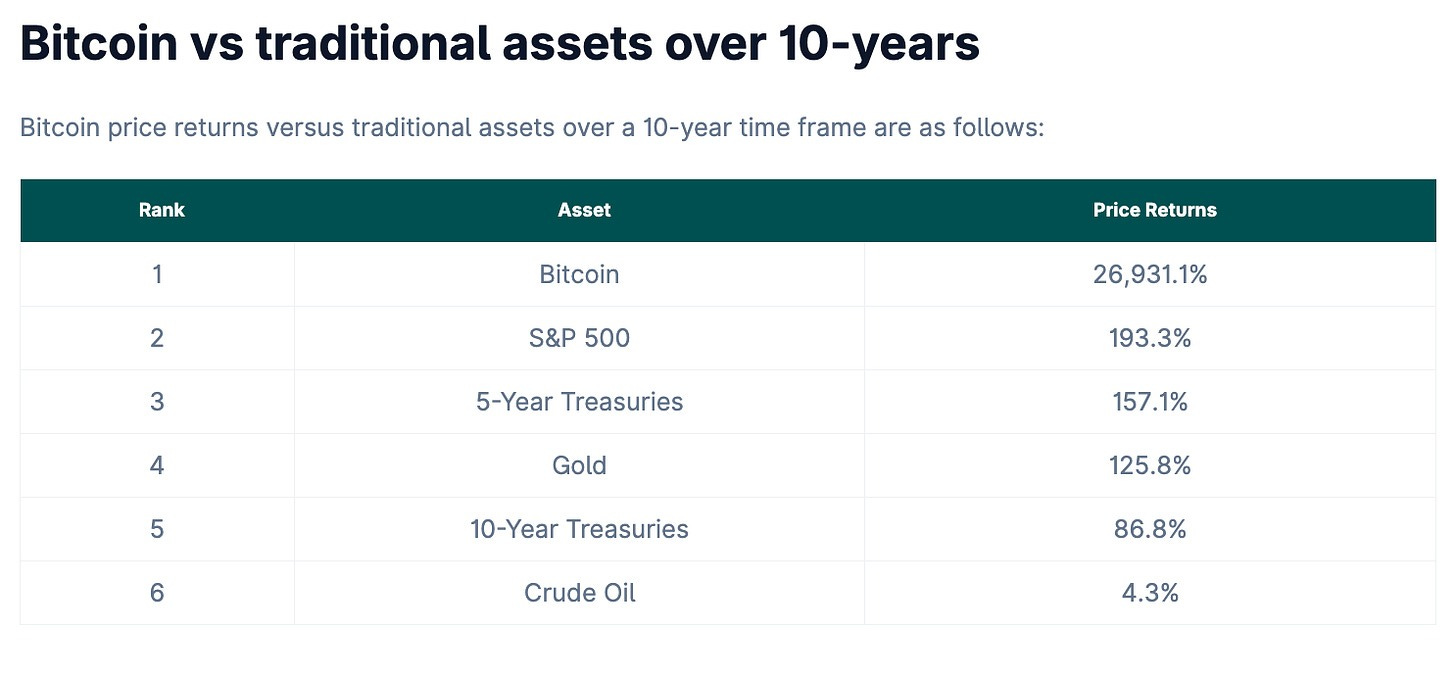
Task: Select the 10-Year Treasuries cell
Action: (x=579, y=529)
